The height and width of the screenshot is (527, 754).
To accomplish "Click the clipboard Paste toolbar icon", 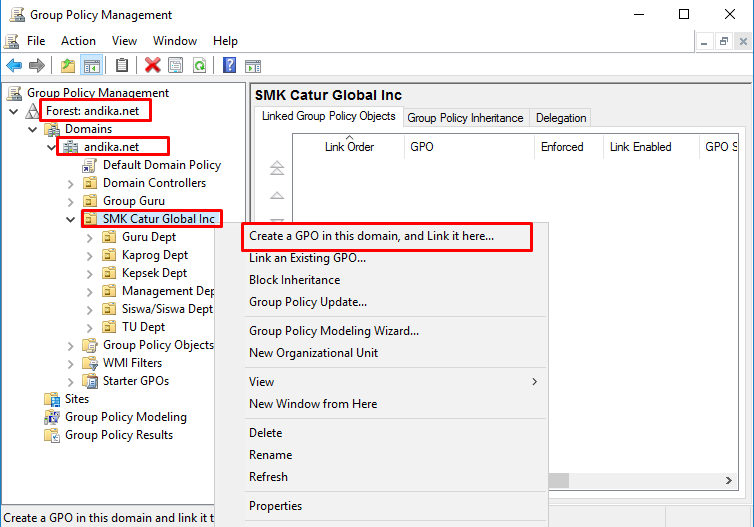I will click(x=122, y=65).
